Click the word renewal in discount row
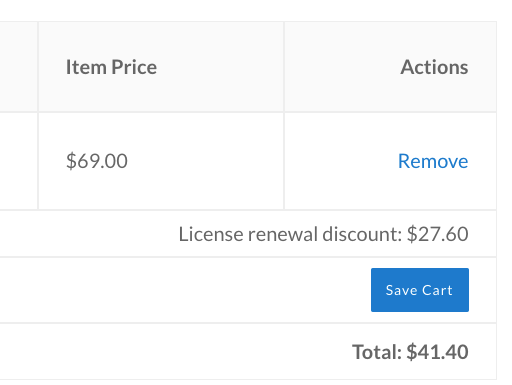 click(283, 234)
